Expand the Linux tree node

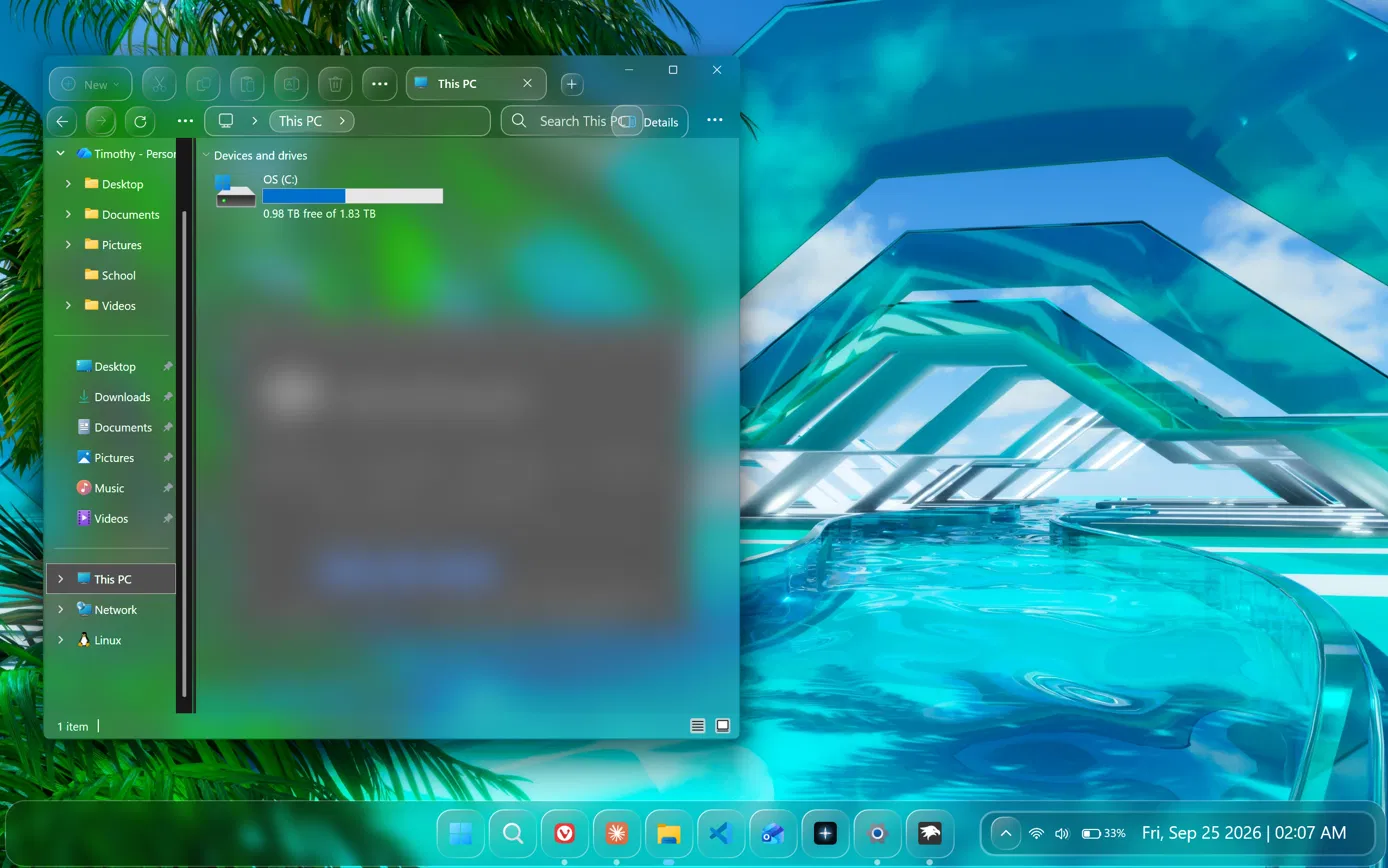pyautogui.click(x=61, y=640)
